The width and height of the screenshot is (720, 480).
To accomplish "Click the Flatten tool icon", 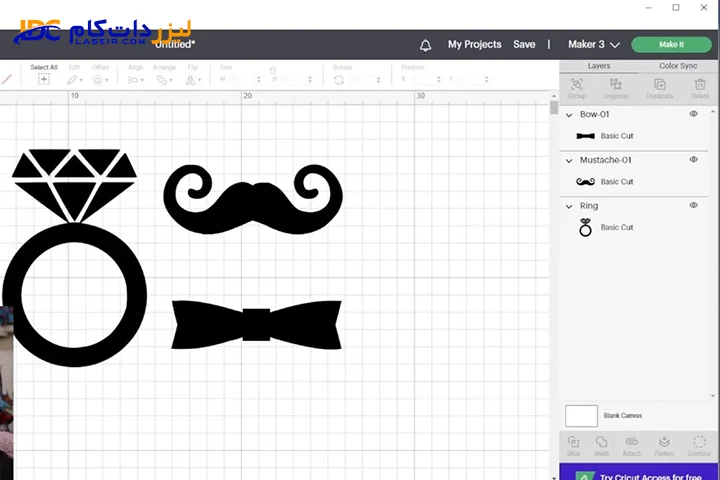I will (x=665, y=442).
